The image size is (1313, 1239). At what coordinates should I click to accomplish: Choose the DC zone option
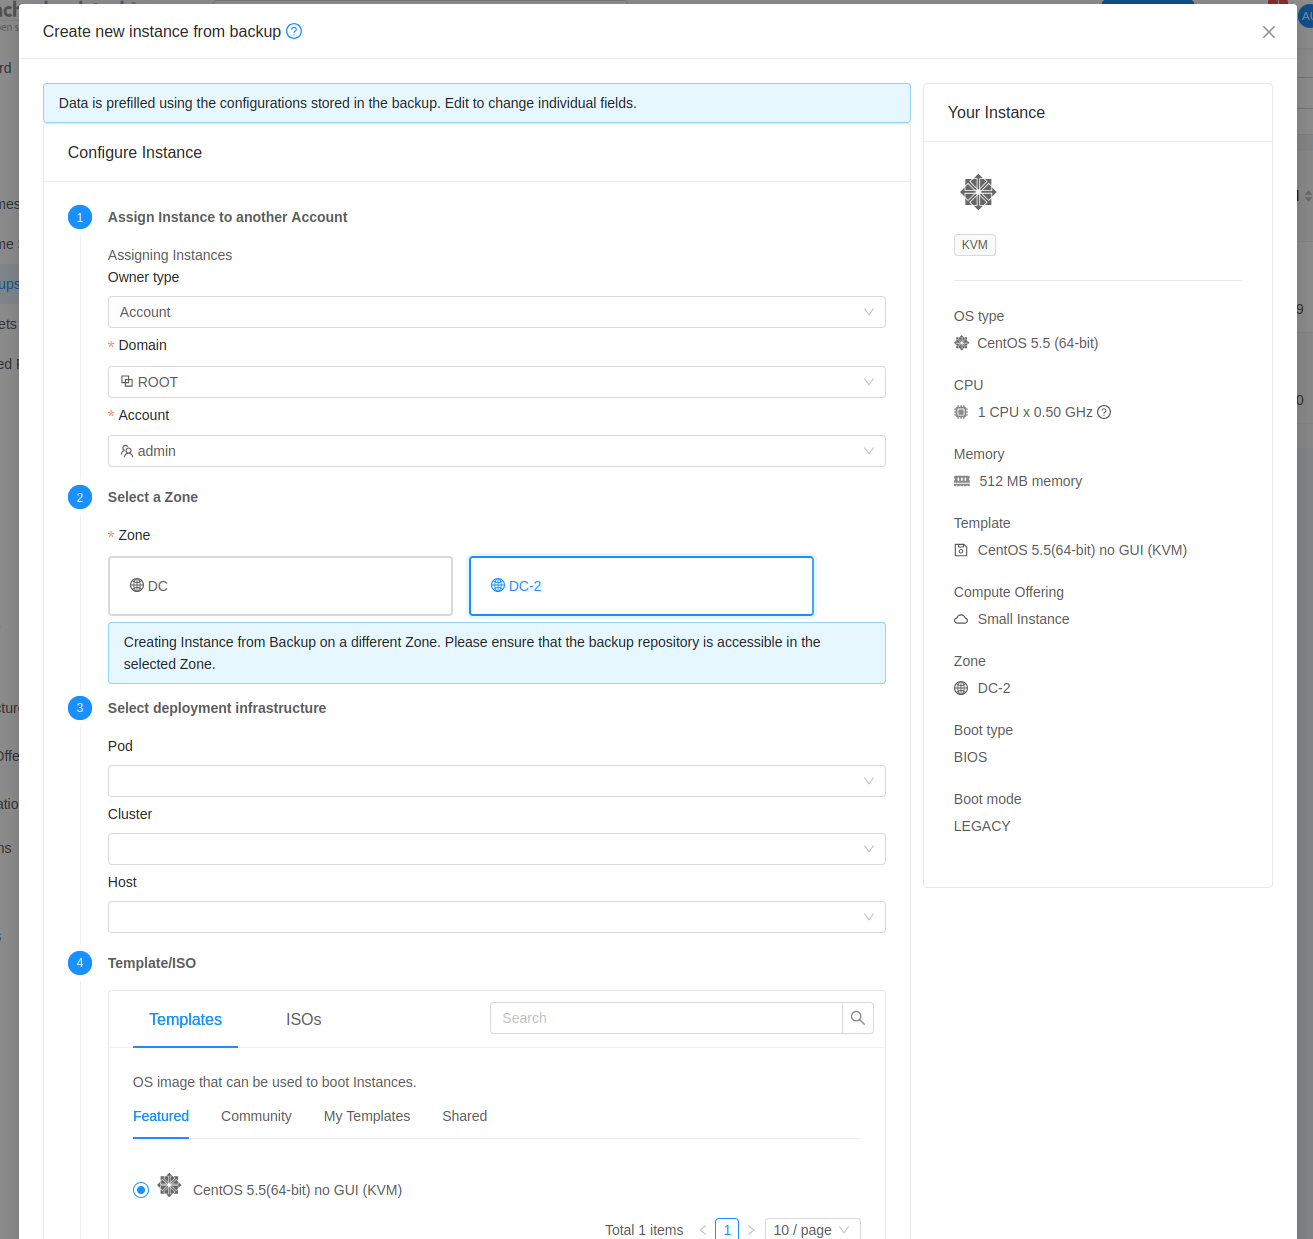click(280, 586)
